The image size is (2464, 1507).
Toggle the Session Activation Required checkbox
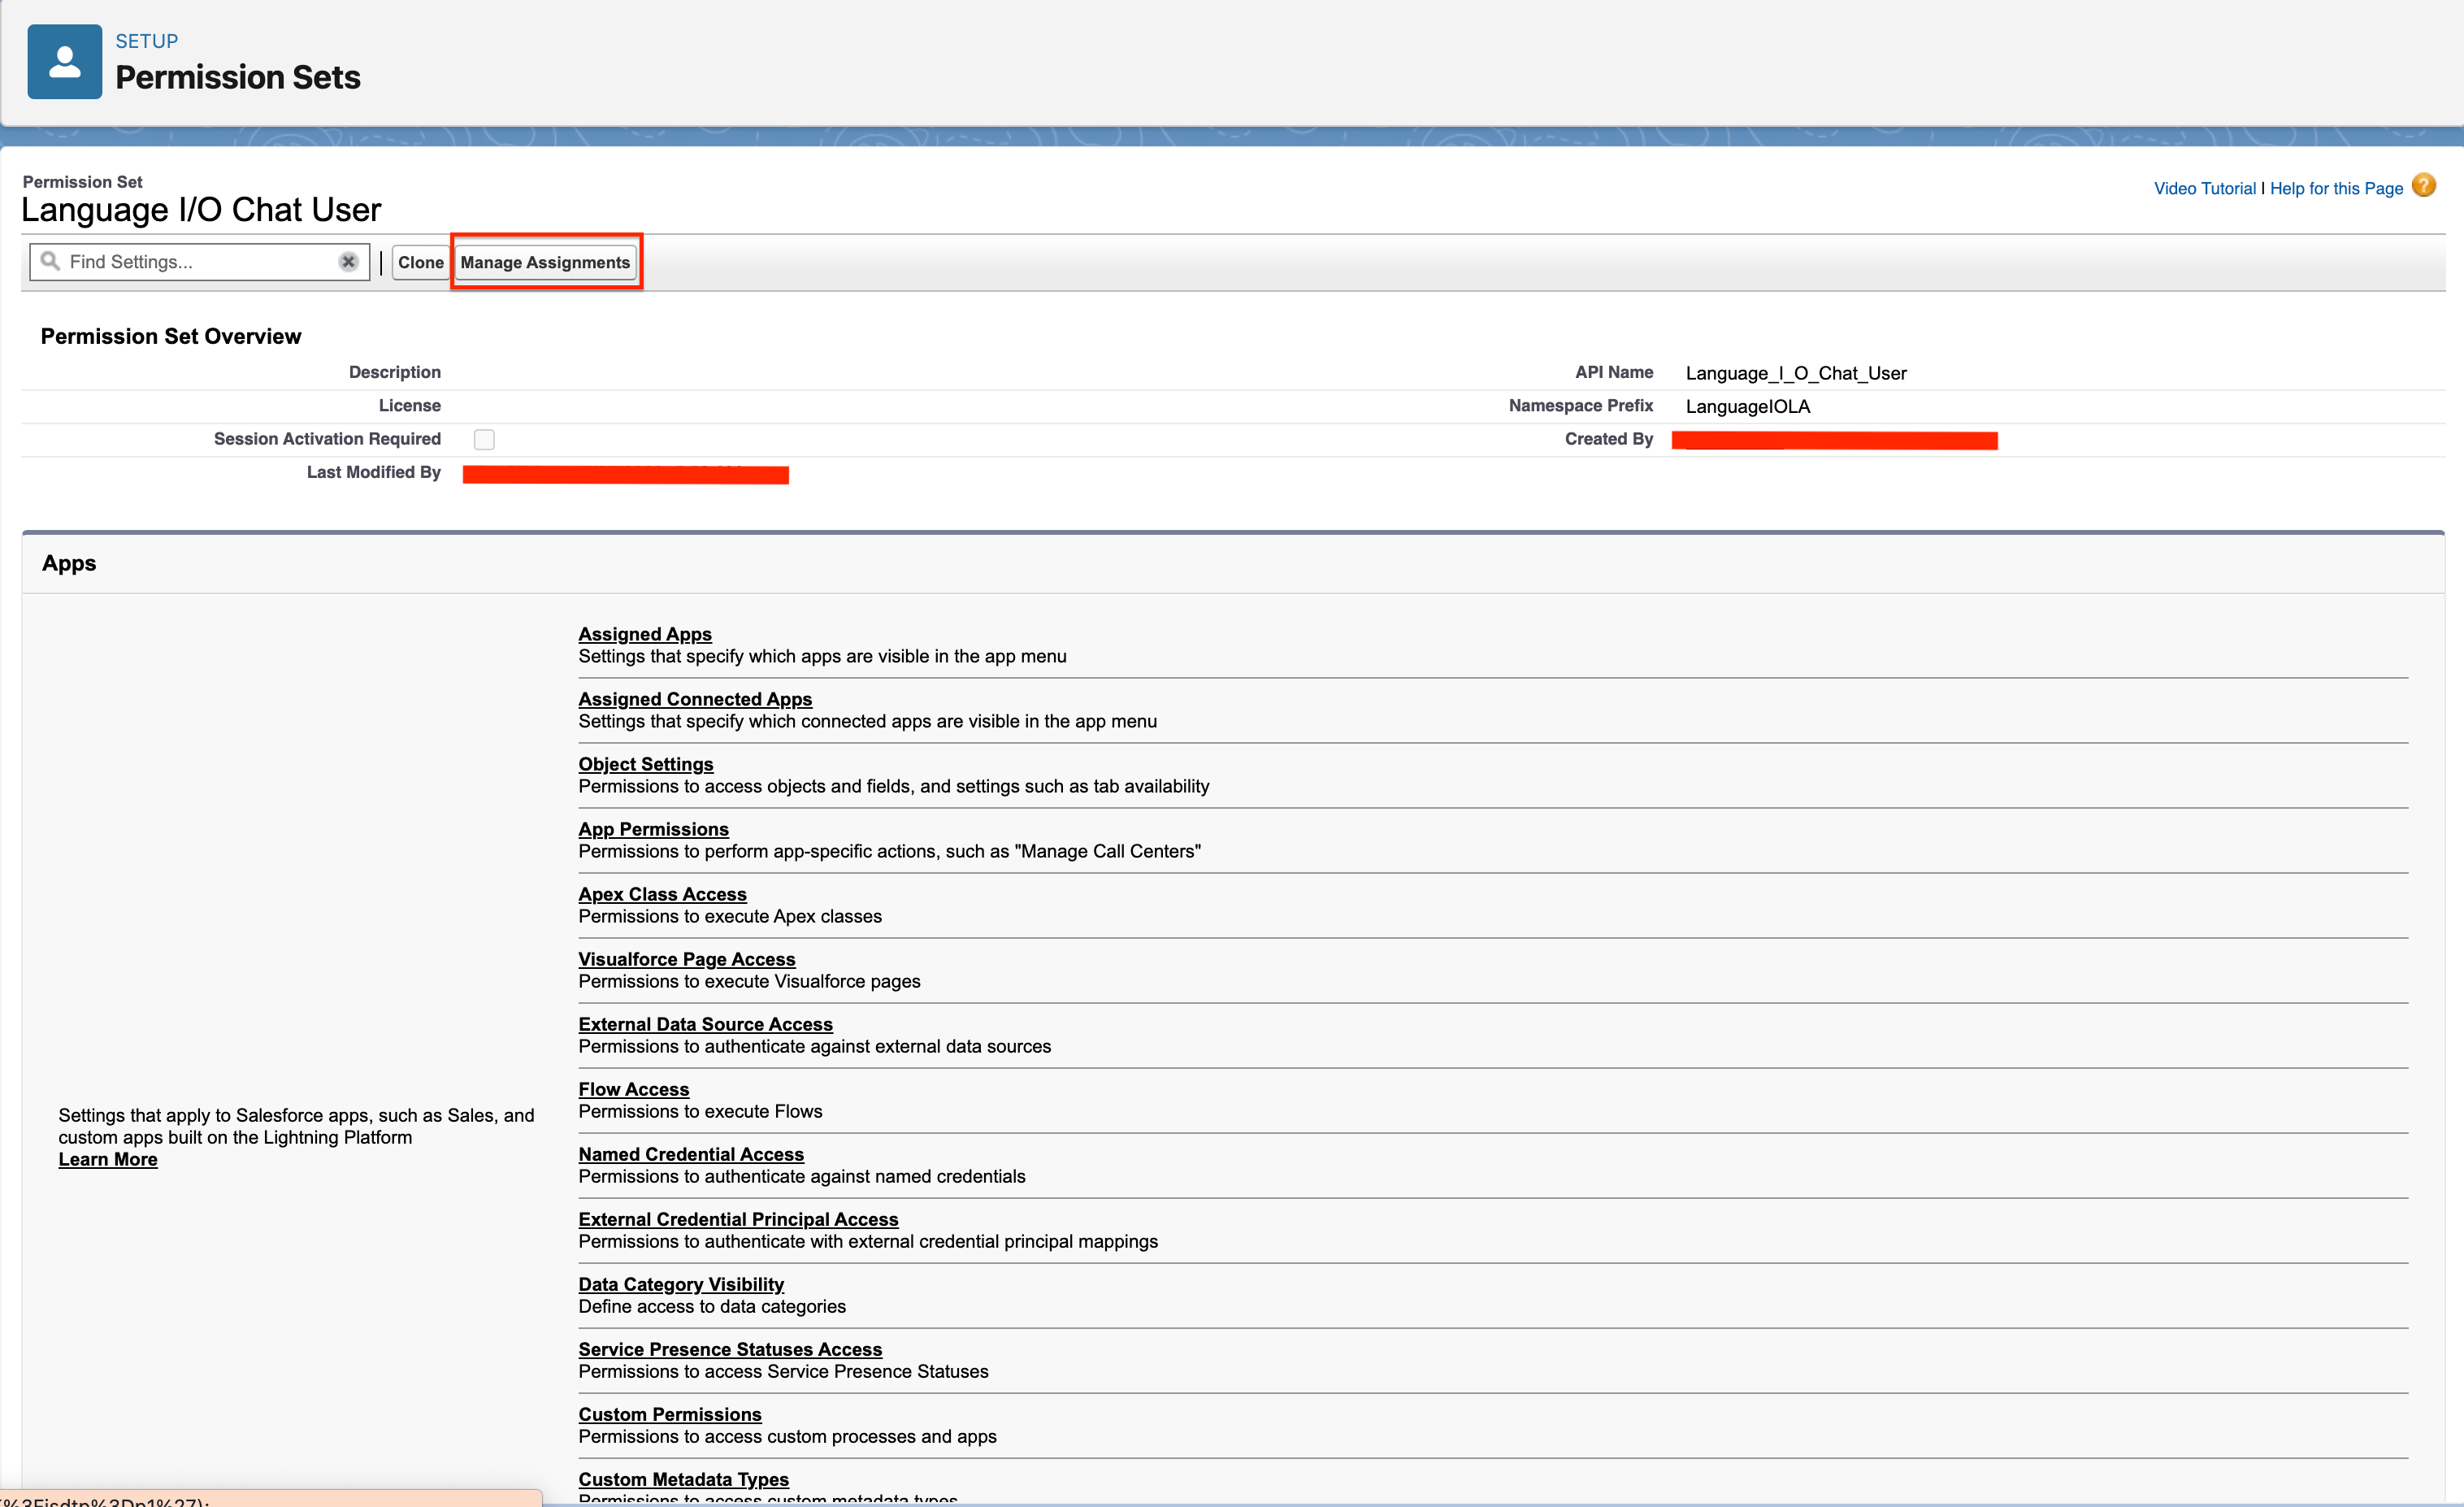484,439
